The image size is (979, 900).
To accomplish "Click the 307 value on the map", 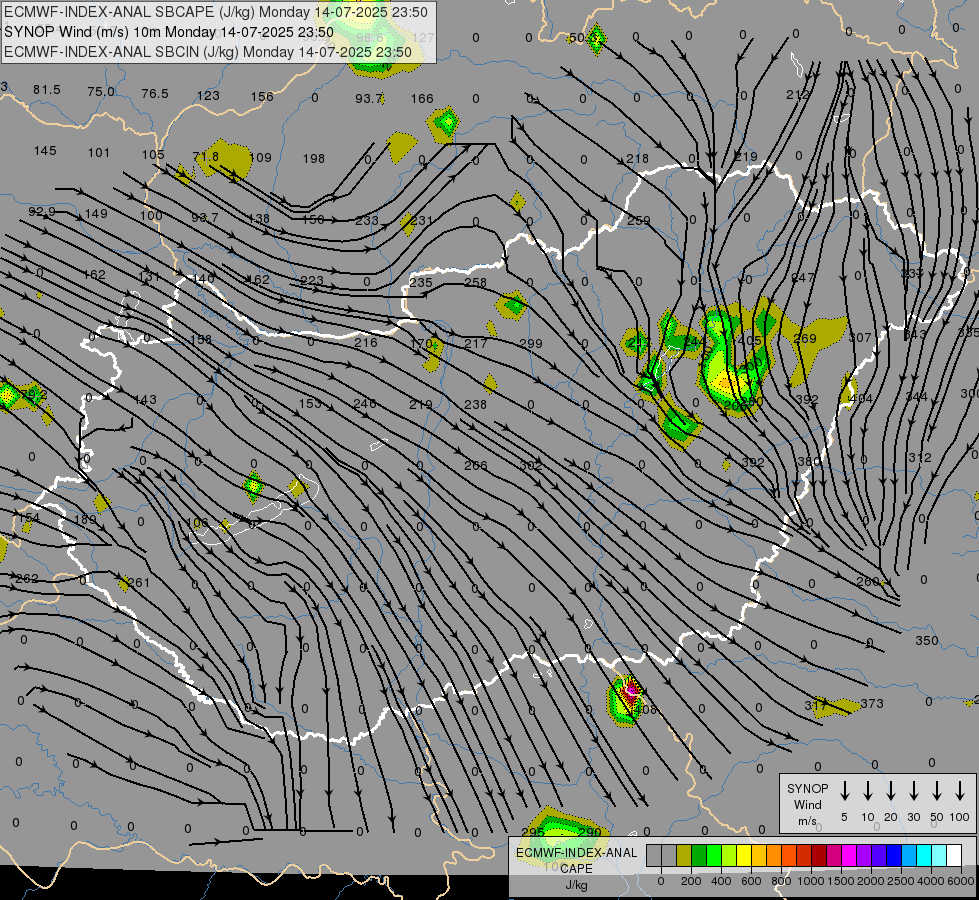I will [860, 337].
